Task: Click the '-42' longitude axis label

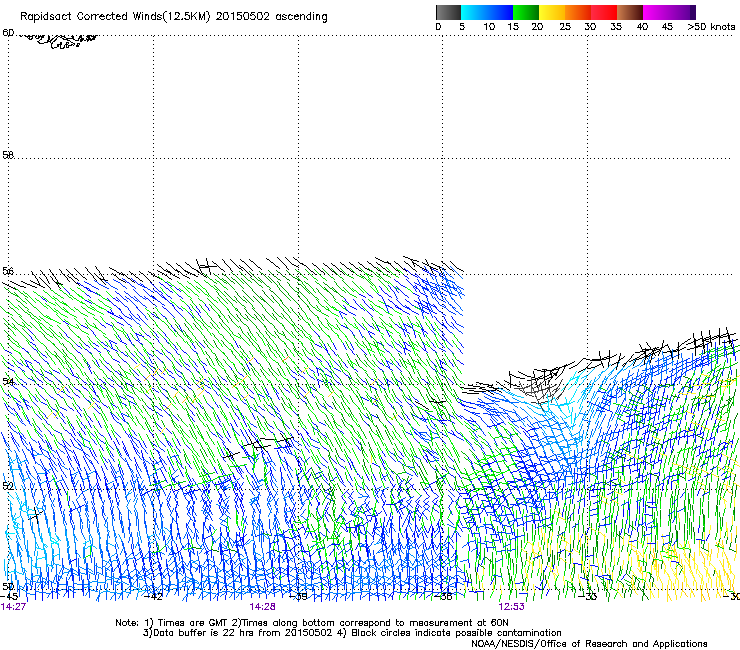Action: (x=153, y=596)
